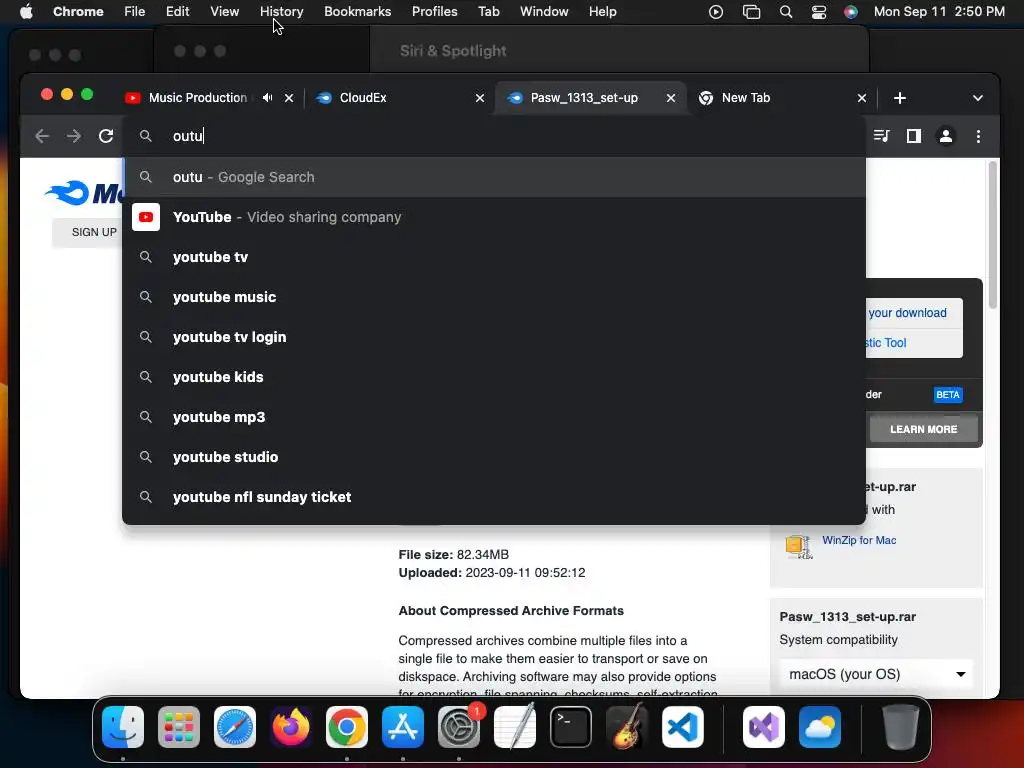The image size is (1024, 768).
Task: Launch Firefox from the Dock
Action: click(291, 727)
